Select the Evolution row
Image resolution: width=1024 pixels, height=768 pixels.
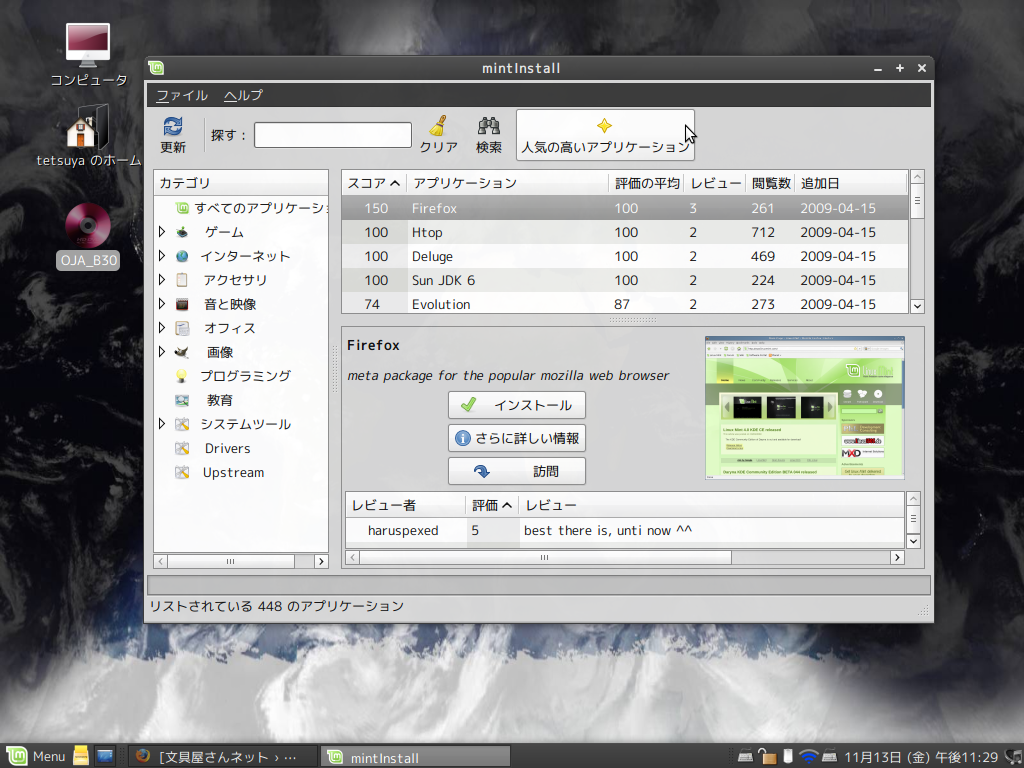624,304
